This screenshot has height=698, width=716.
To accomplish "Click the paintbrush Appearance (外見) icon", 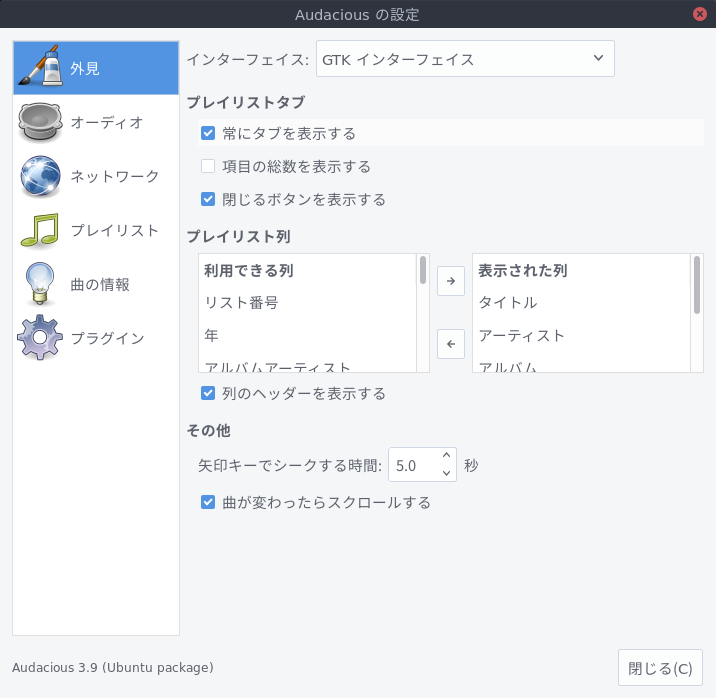I will click(40, 68).
